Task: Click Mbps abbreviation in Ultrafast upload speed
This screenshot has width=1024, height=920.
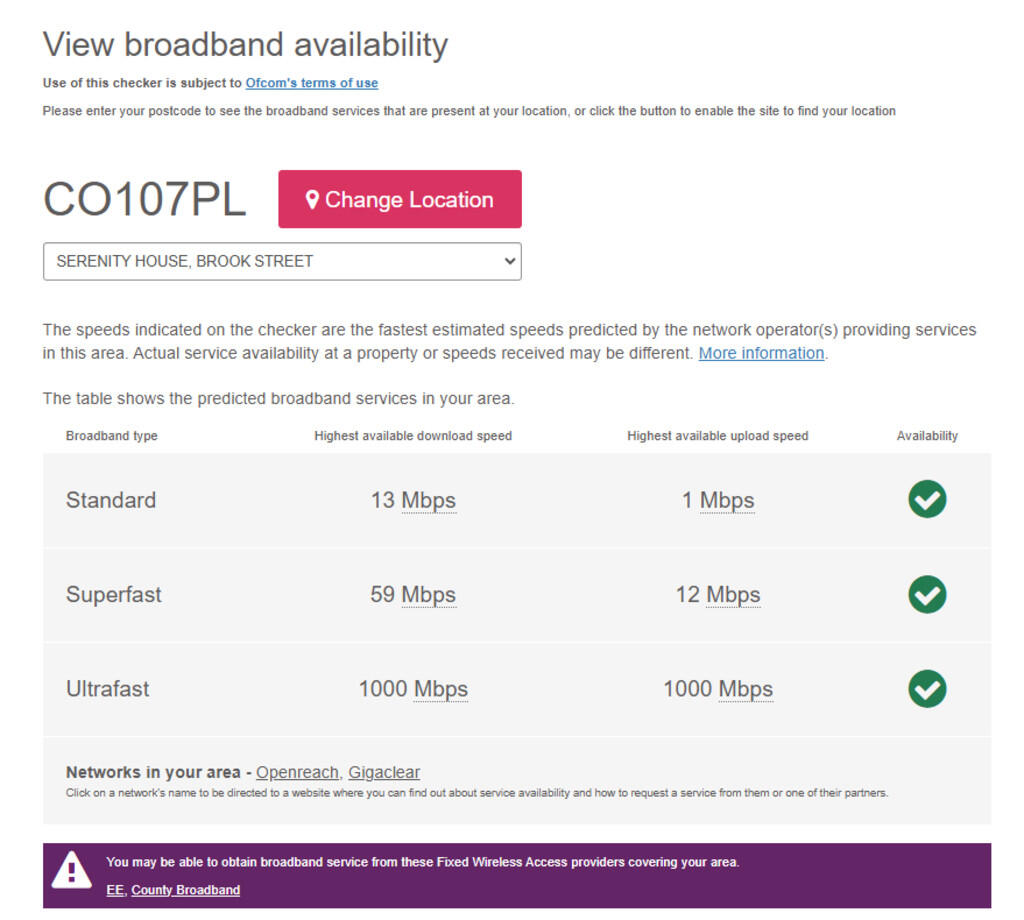Action: [x=745, y=689]
